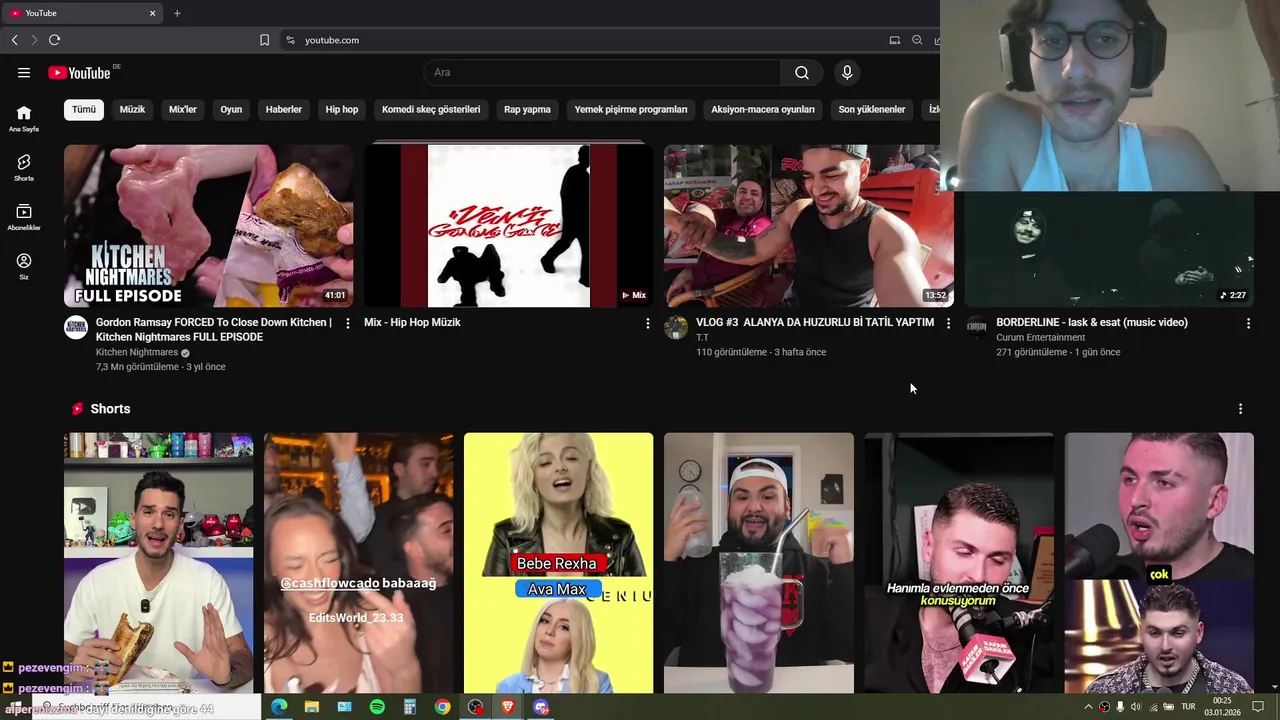Open Shorts from the left sidebar
Viewport: 1280px width, 720px height.
pos(24,167)
